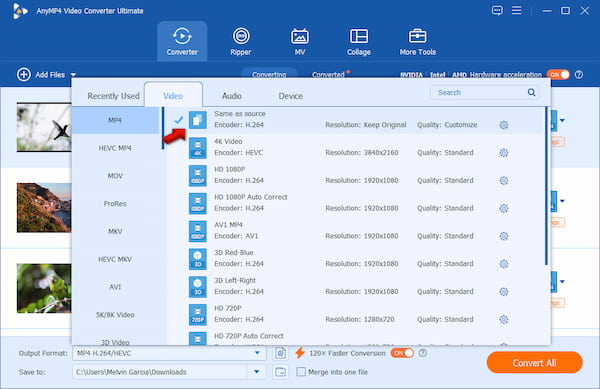This screenshot has height=389, width=600.
Task: Select the AV1 MP4 format icon
Action: pos(197,231)
